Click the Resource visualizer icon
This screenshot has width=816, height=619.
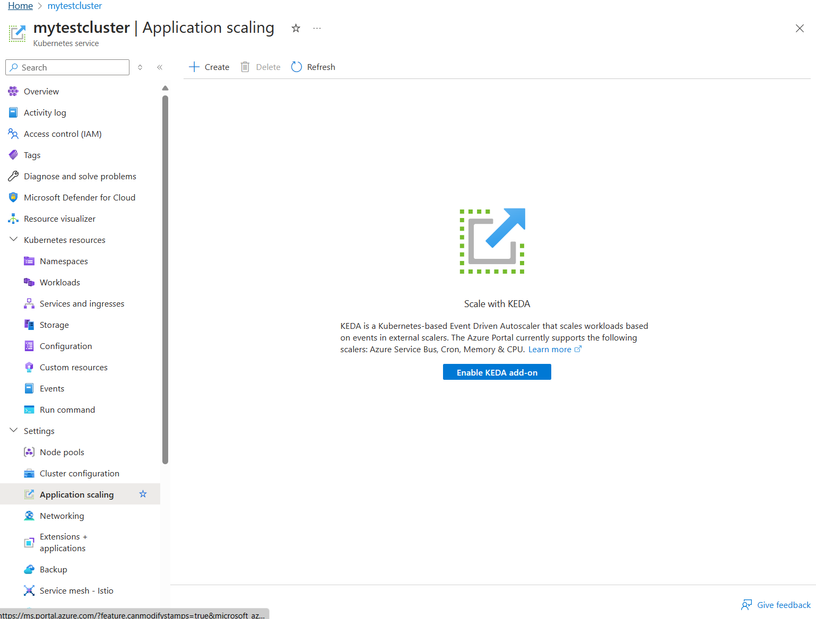13,219
